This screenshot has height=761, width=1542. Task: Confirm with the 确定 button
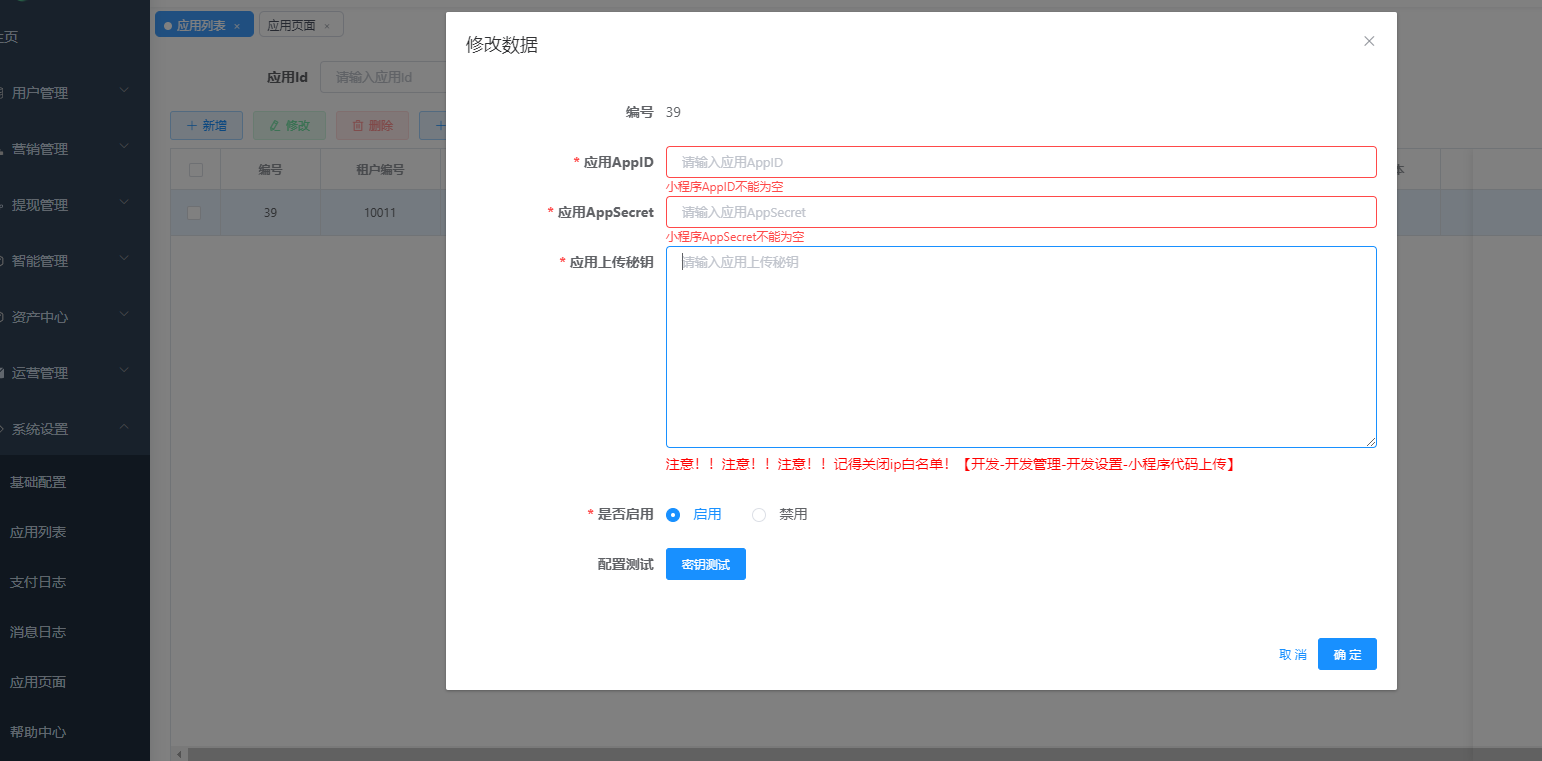click(1347, 654)
